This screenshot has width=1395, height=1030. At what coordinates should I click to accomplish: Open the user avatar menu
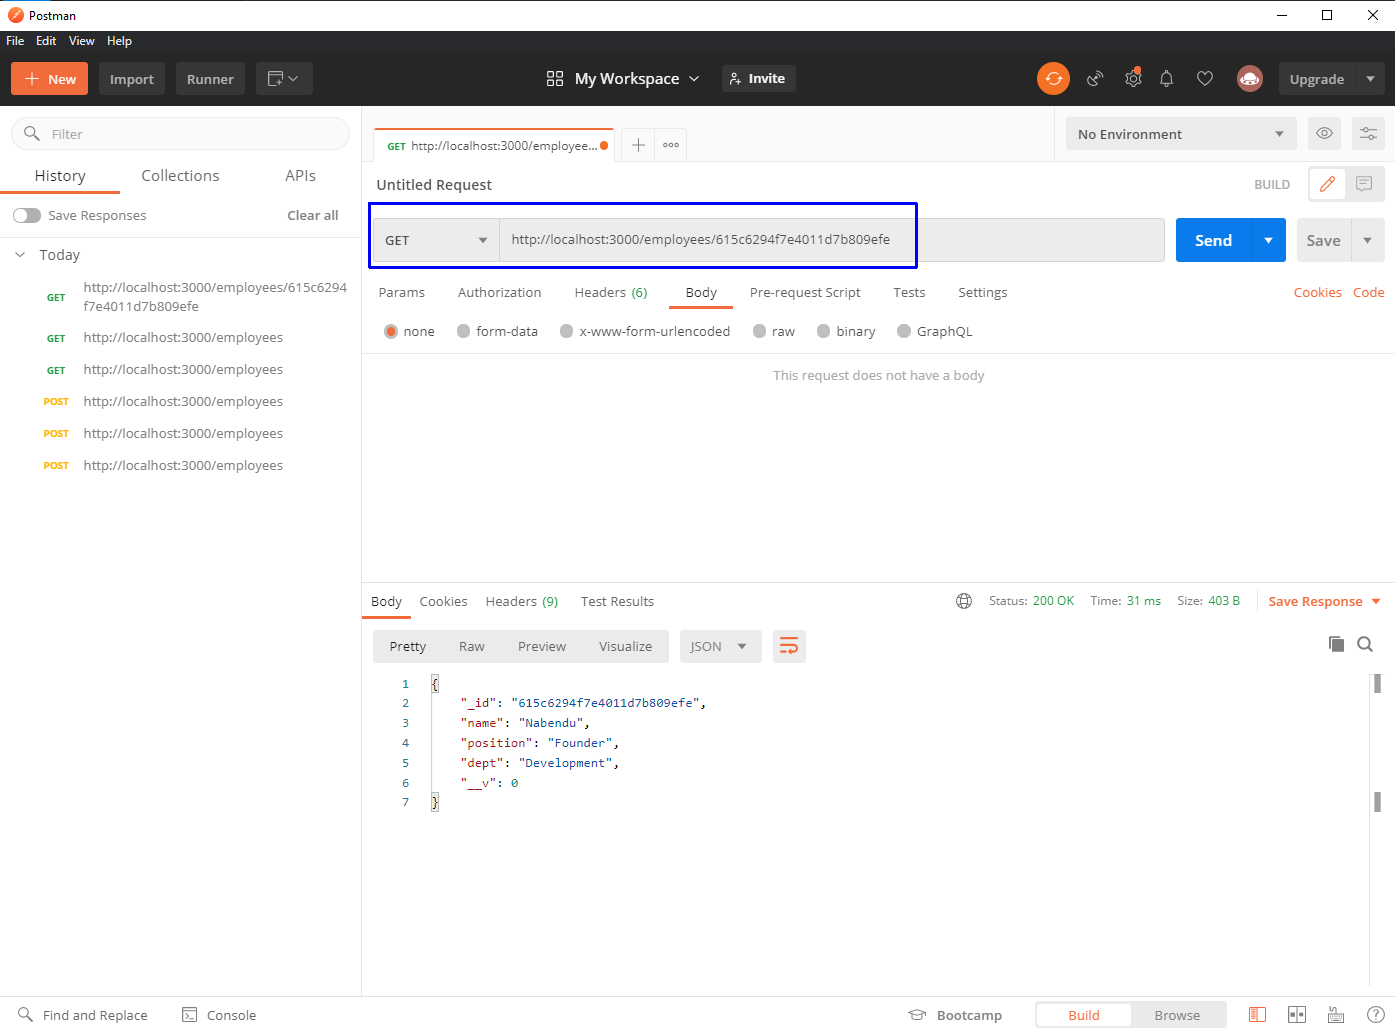[x=1250, y=79]
